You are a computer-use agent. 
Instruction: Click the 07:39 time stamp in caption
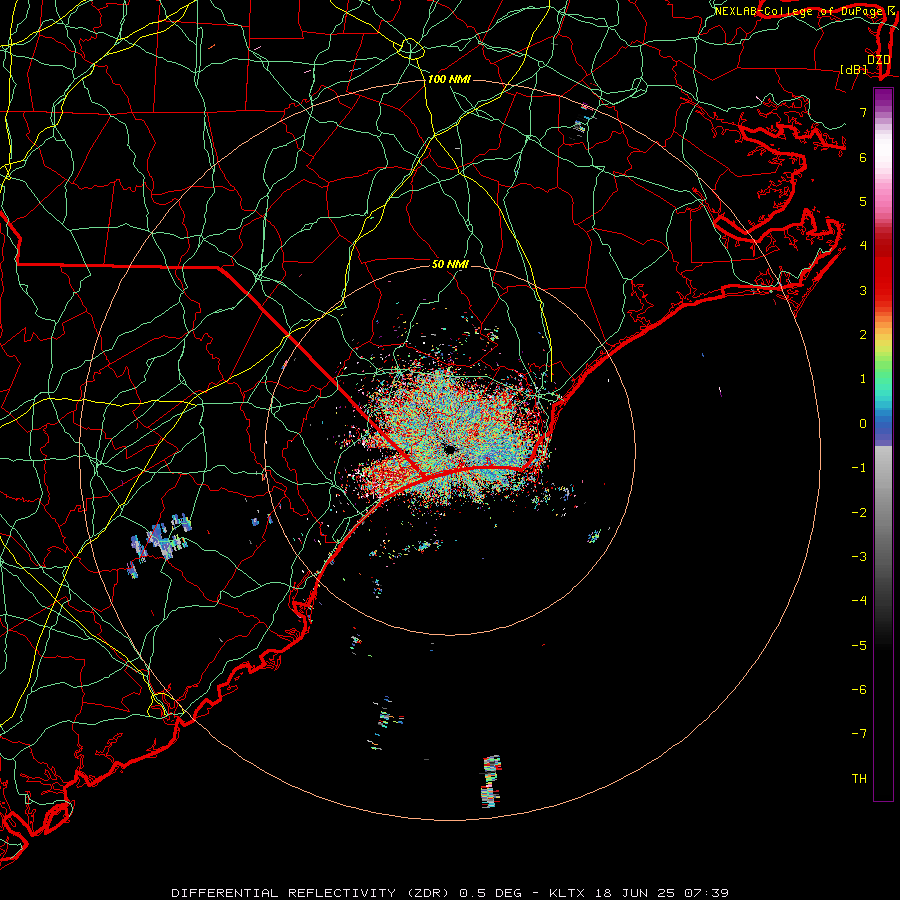(x=707, y=893)
